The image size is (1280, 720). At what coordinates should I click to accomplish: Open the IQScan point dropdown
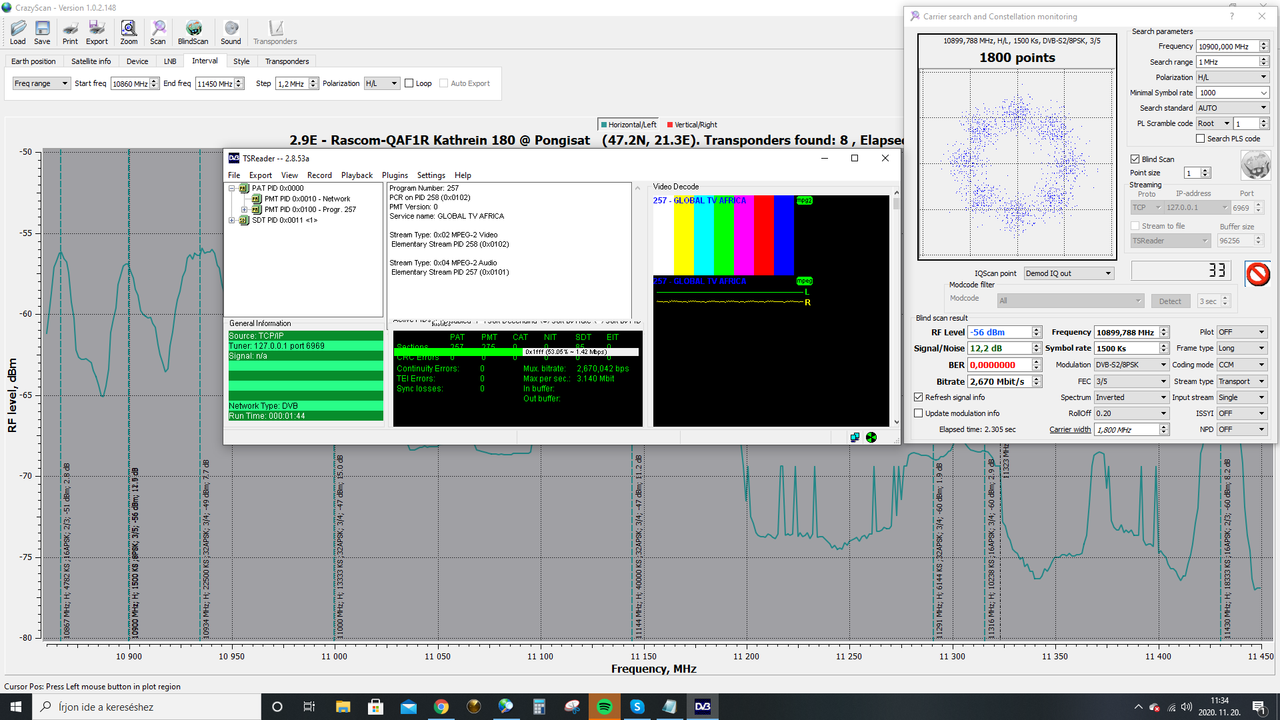[1068, 273]
